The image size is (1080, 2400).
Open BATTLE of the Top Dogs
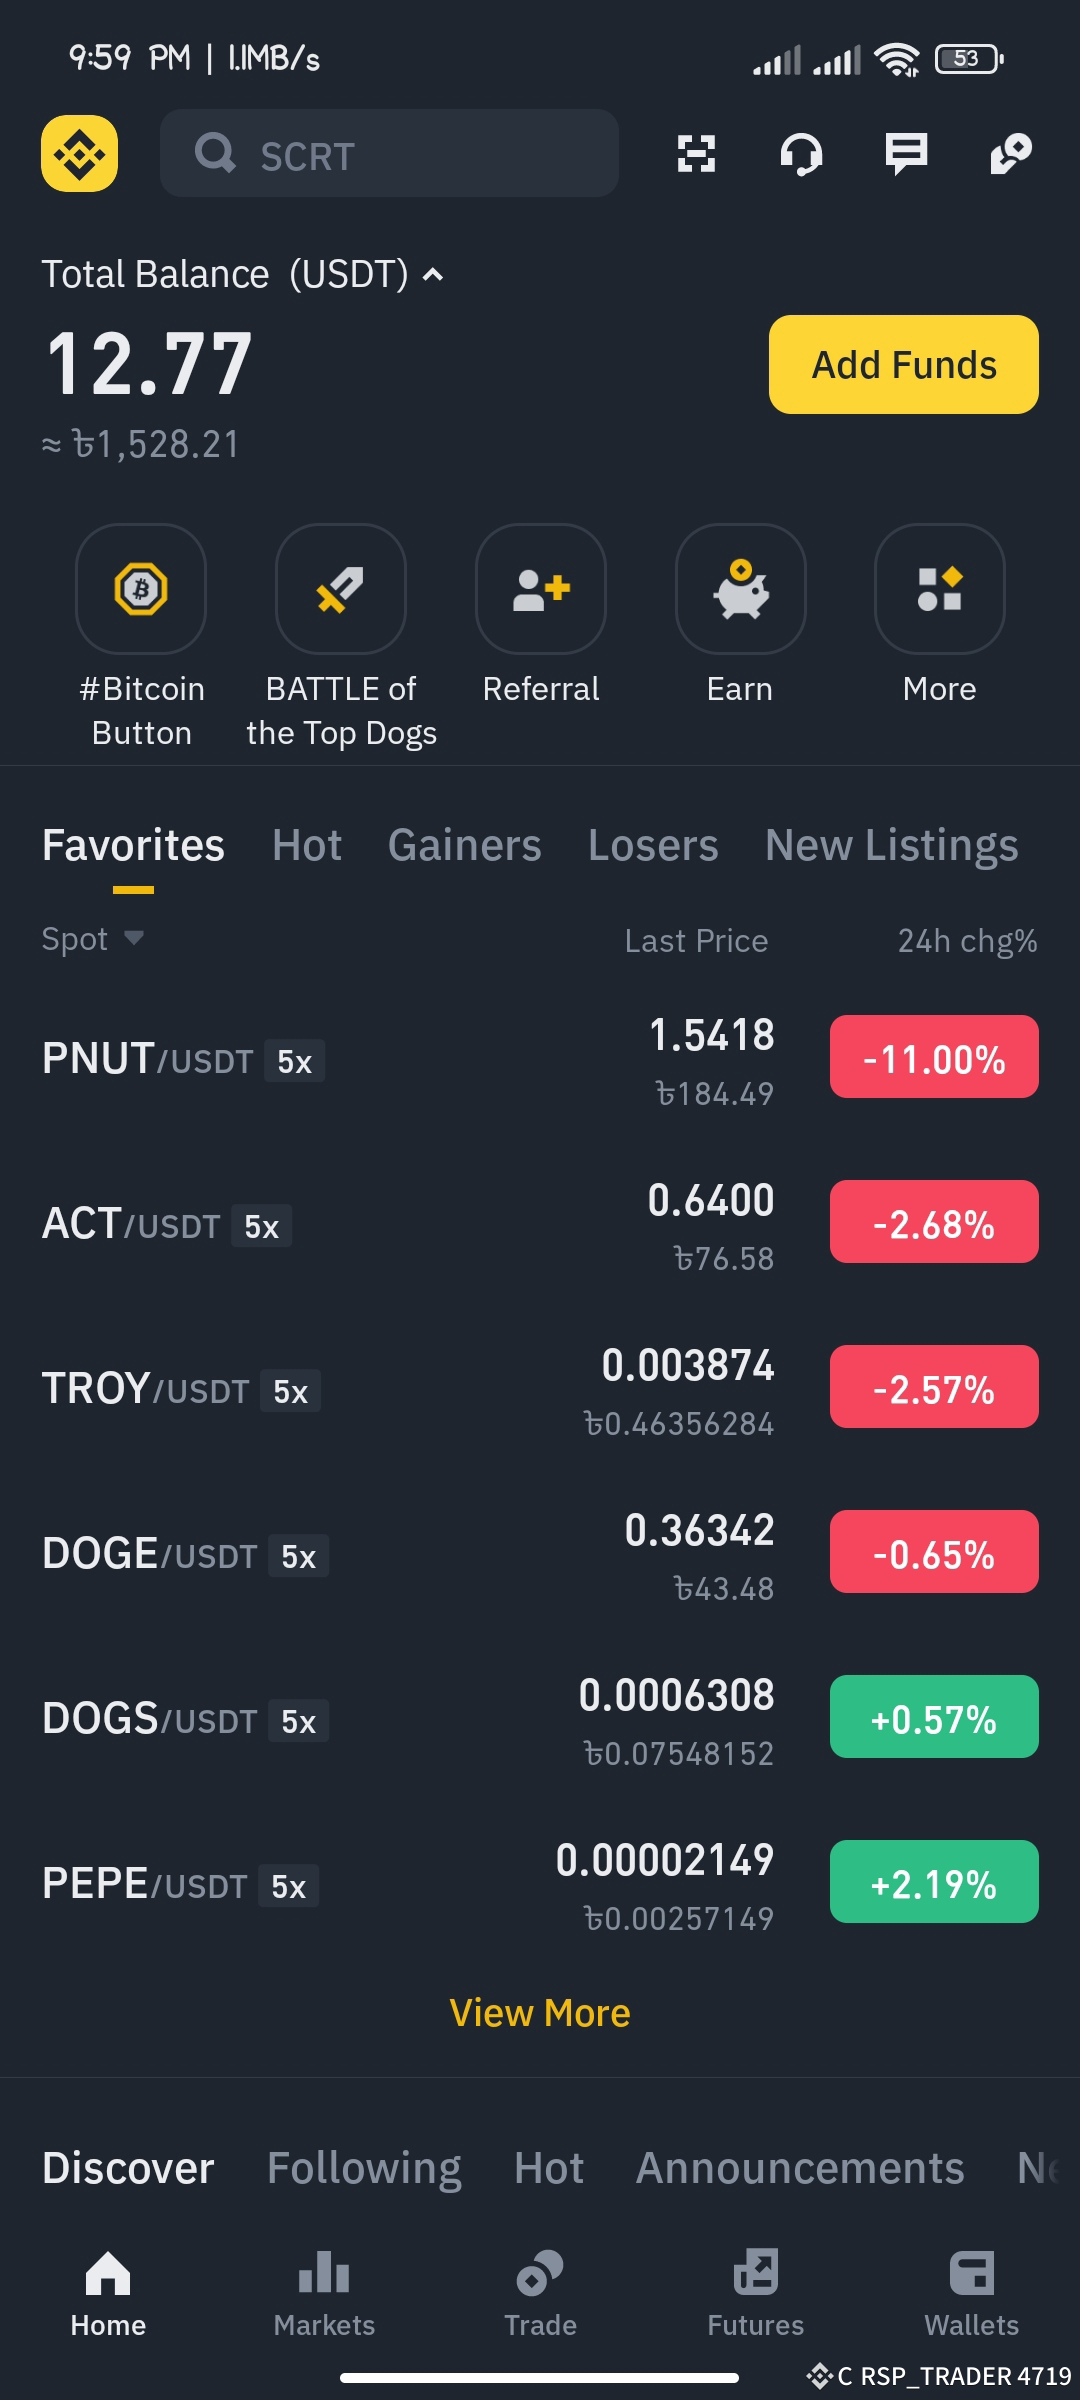[341, 588]
